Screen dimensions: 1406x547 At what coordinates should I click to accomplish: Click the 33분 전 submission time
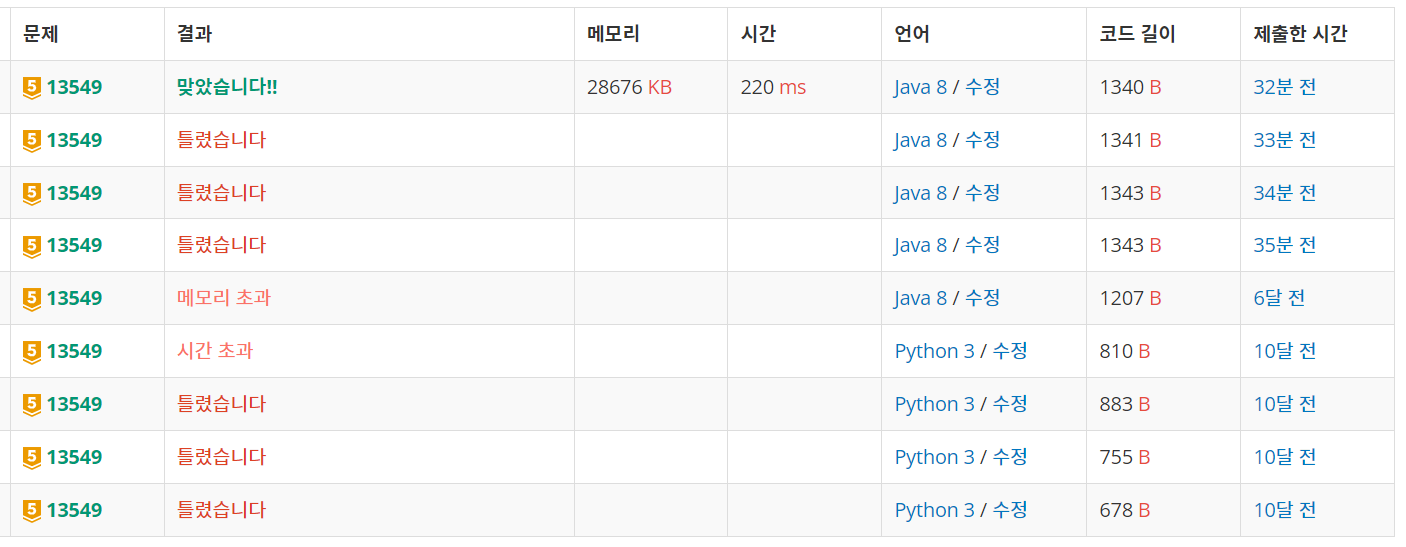[x=1285, y=140]
